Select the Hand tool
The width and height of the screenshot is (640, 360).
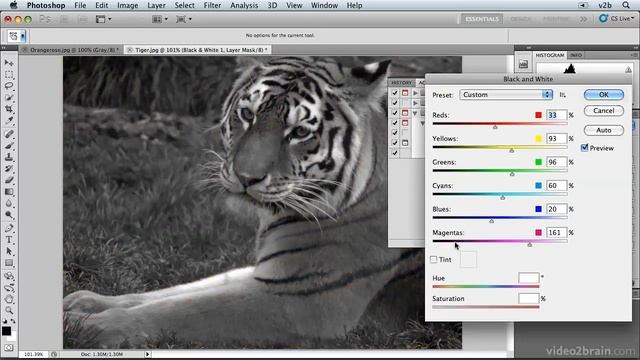(9, 299)
